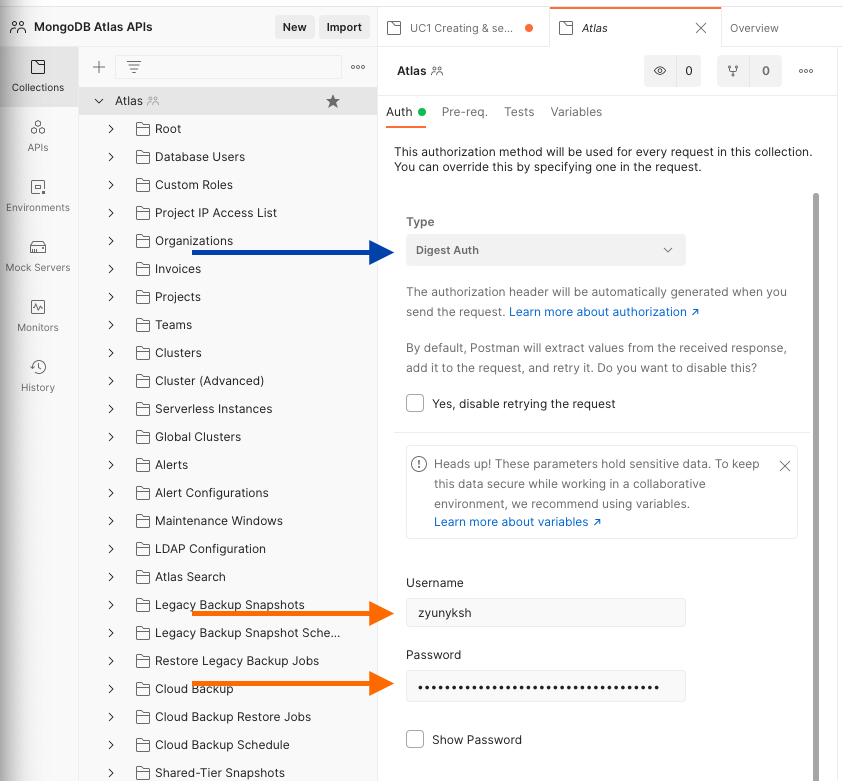Click the New button
843x781 pixels.
pyautogui.click(x=294, y=27)
